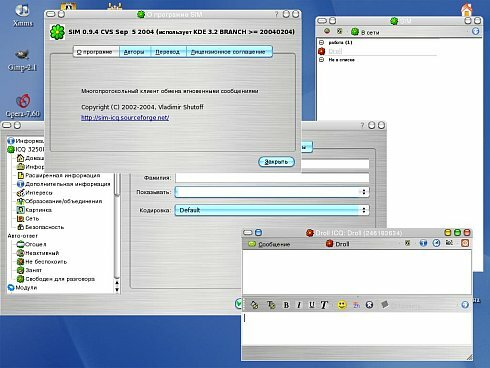The height and width of the screenshot is (368, 490).
Task: Open the font selection T icon
Action: [x=324, y=305]
